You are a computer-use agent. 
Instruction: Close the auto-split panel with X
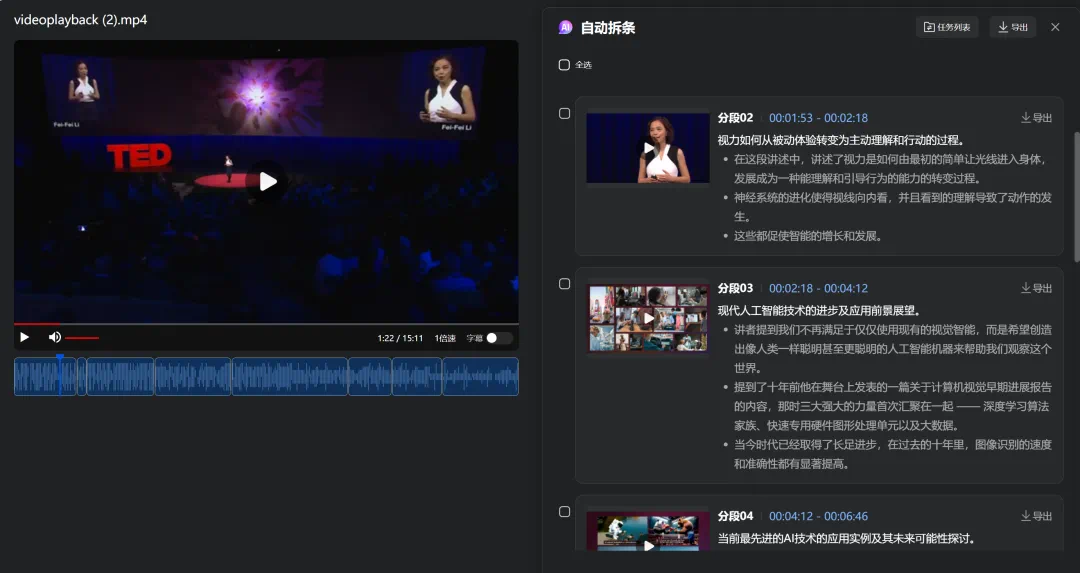[x=1055, y=28]
